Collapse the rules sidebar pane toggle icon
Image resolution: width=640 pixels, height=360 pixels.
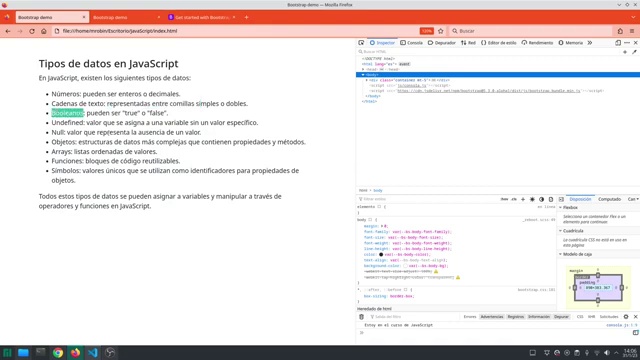point(561,199)
